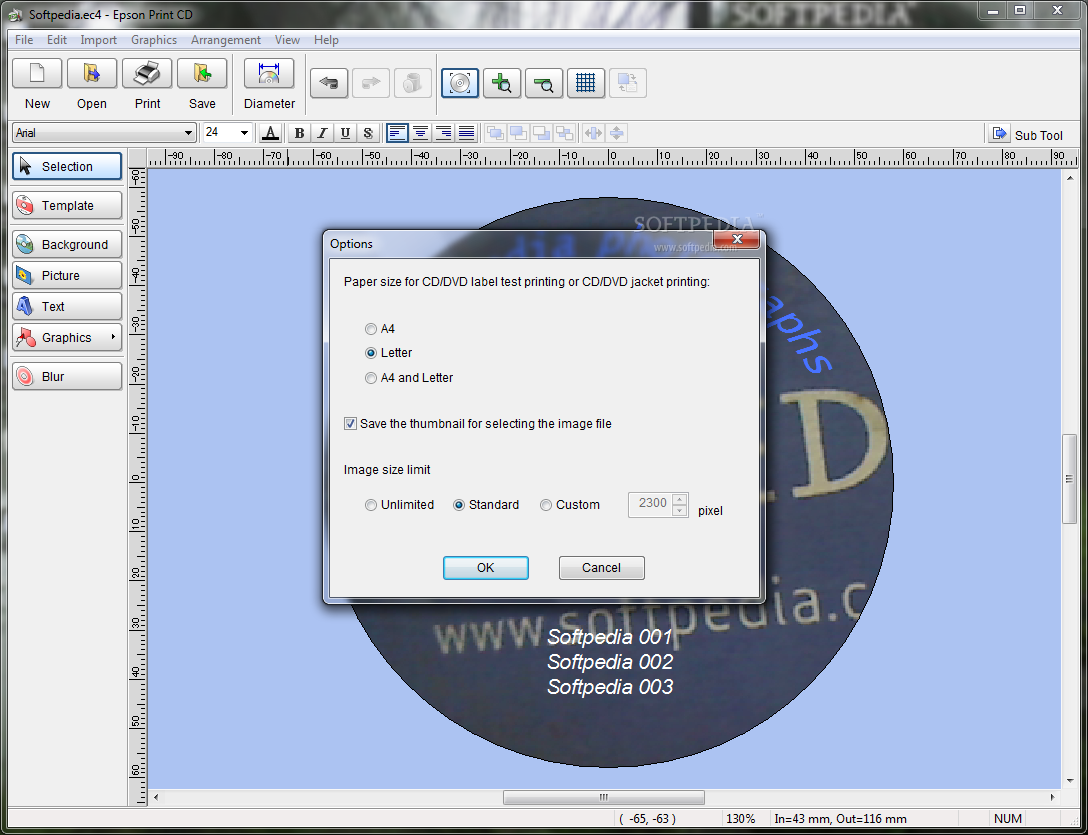Open a file with the Open icon
This screenshot has height=835, width=1088.
pos(92,74)
